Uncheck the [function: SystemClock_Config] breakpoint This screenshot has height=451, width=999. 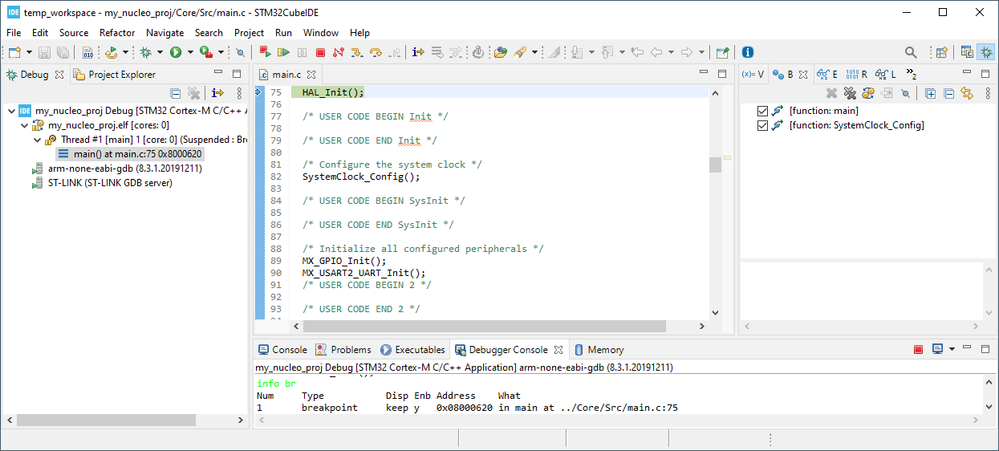[763, 125]
